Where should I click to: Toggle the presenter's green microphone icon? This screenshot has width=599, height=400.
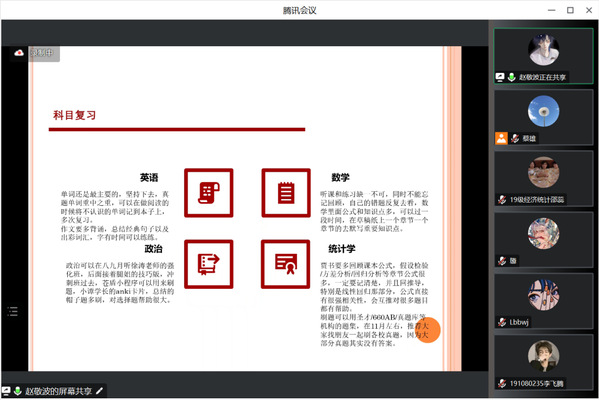click(x=512, y=77)
